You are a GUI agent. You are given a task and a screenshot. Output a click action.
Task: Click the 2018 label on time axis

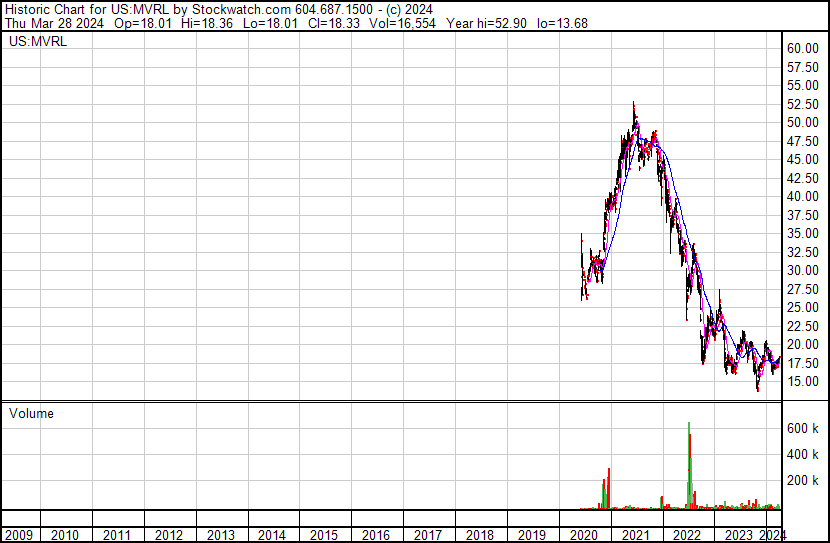click(x=480, y=535)
